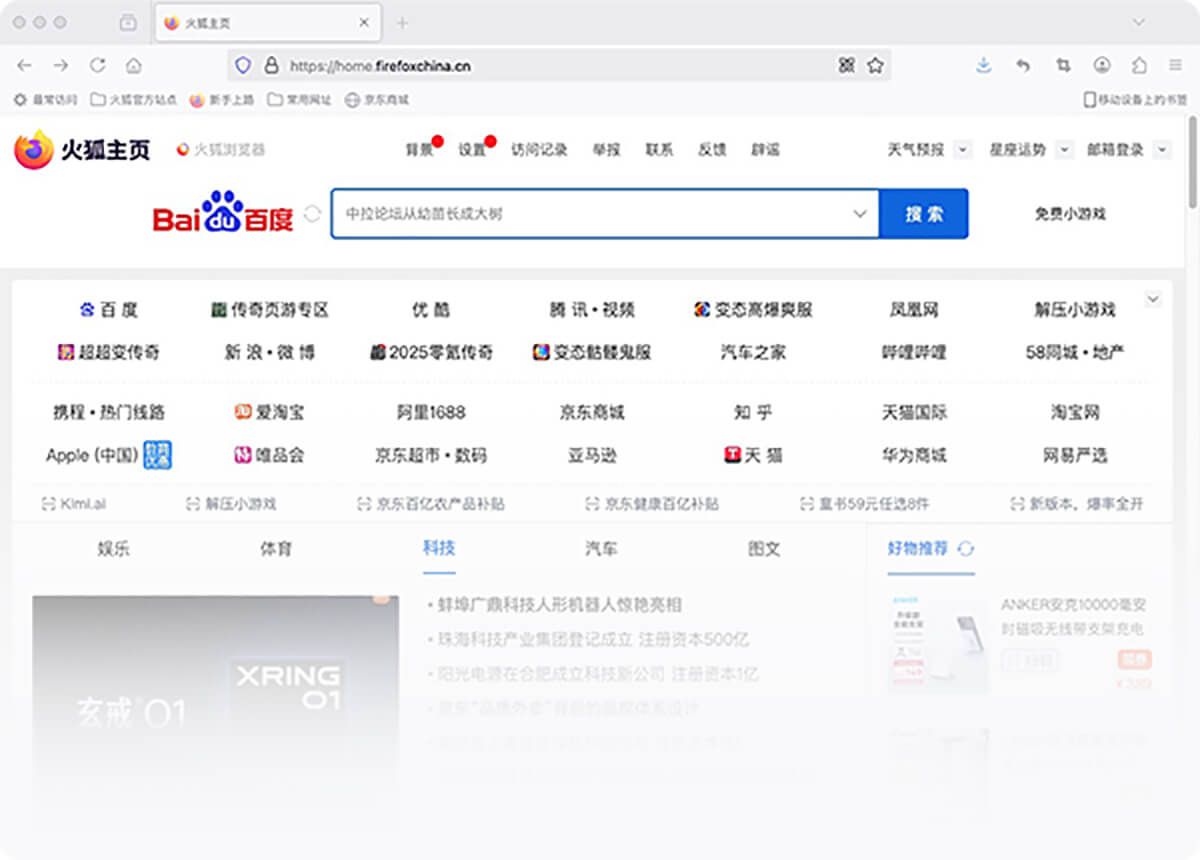Click the URL address bar
The width and height of the screenshot is (1200, 860).
coord(560,66)
